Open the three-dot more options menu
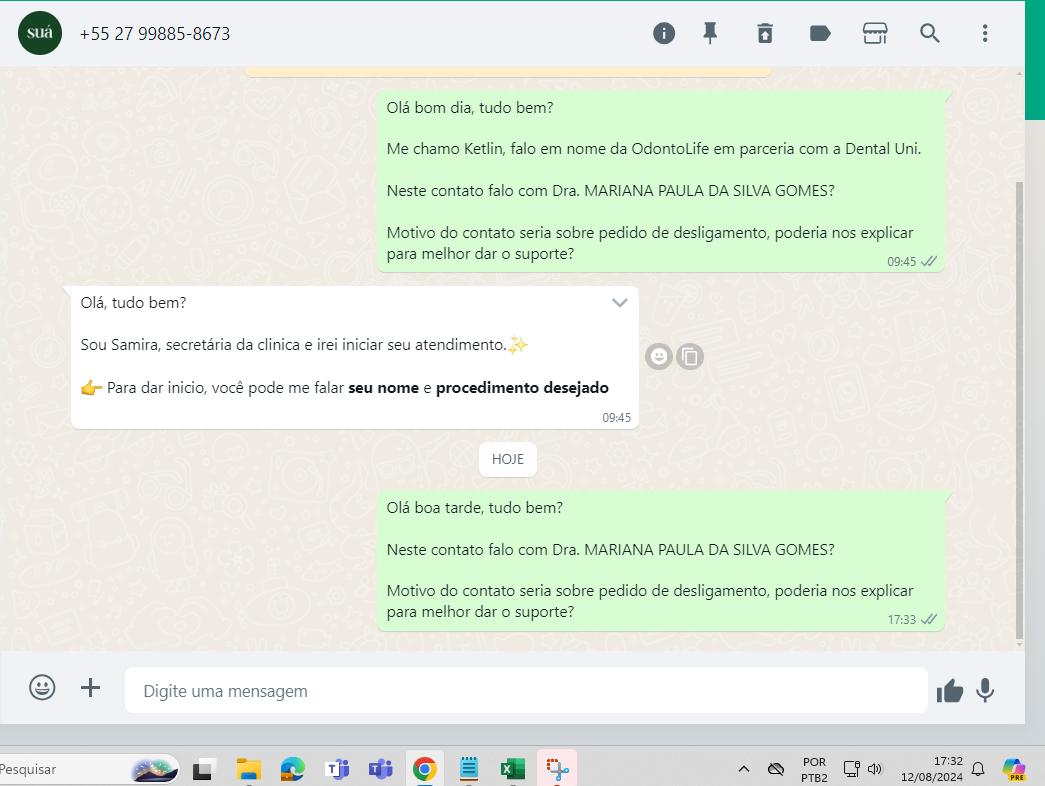The width and height of the screenshot is (1045, 786). tap(985, 34)
